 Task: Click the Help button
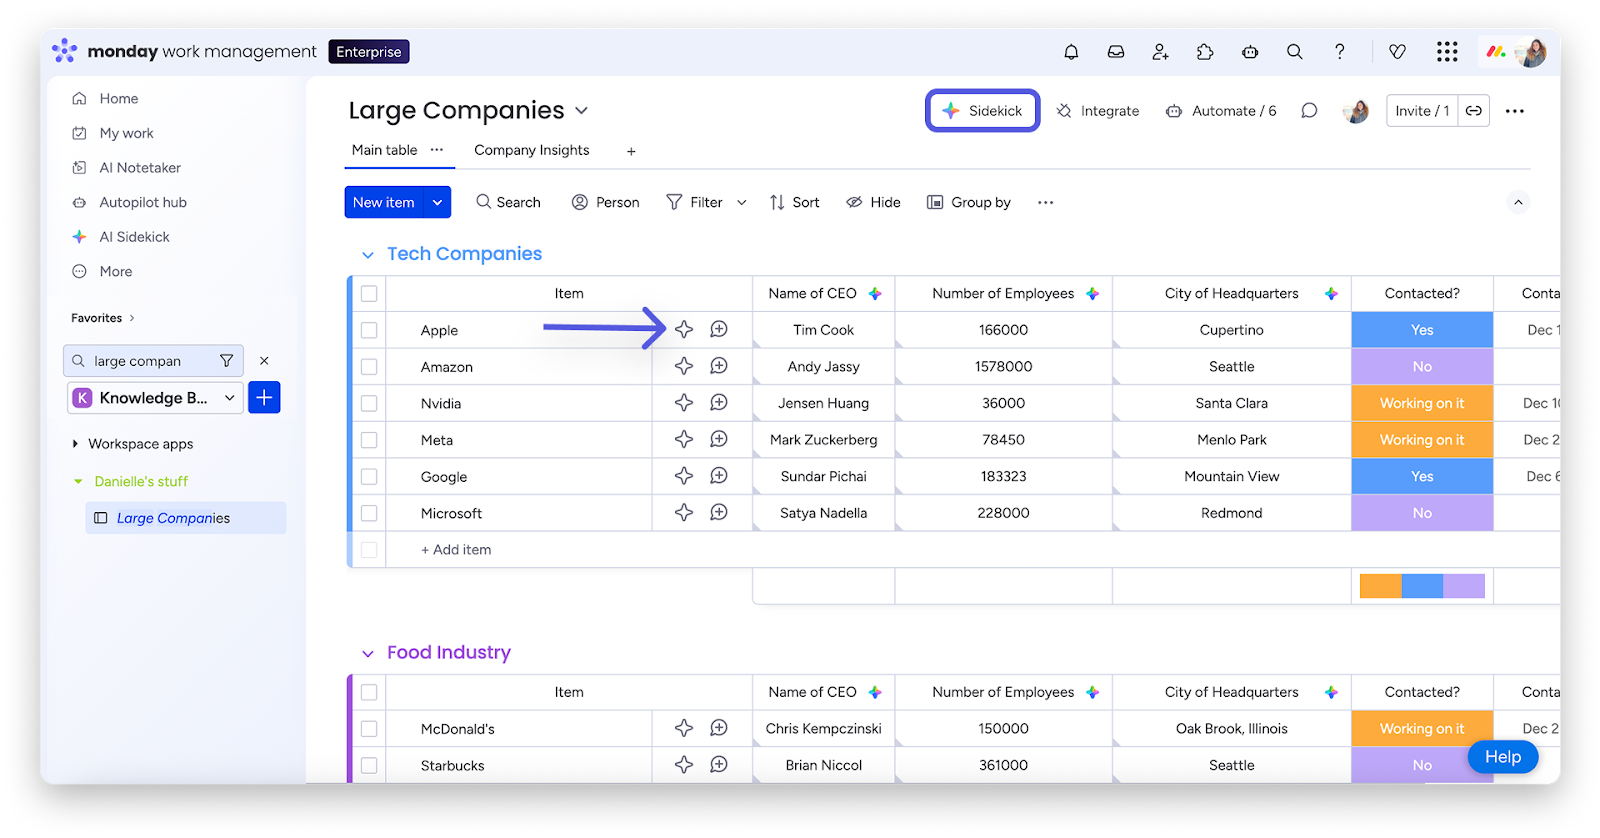[x=1502, y=757]
